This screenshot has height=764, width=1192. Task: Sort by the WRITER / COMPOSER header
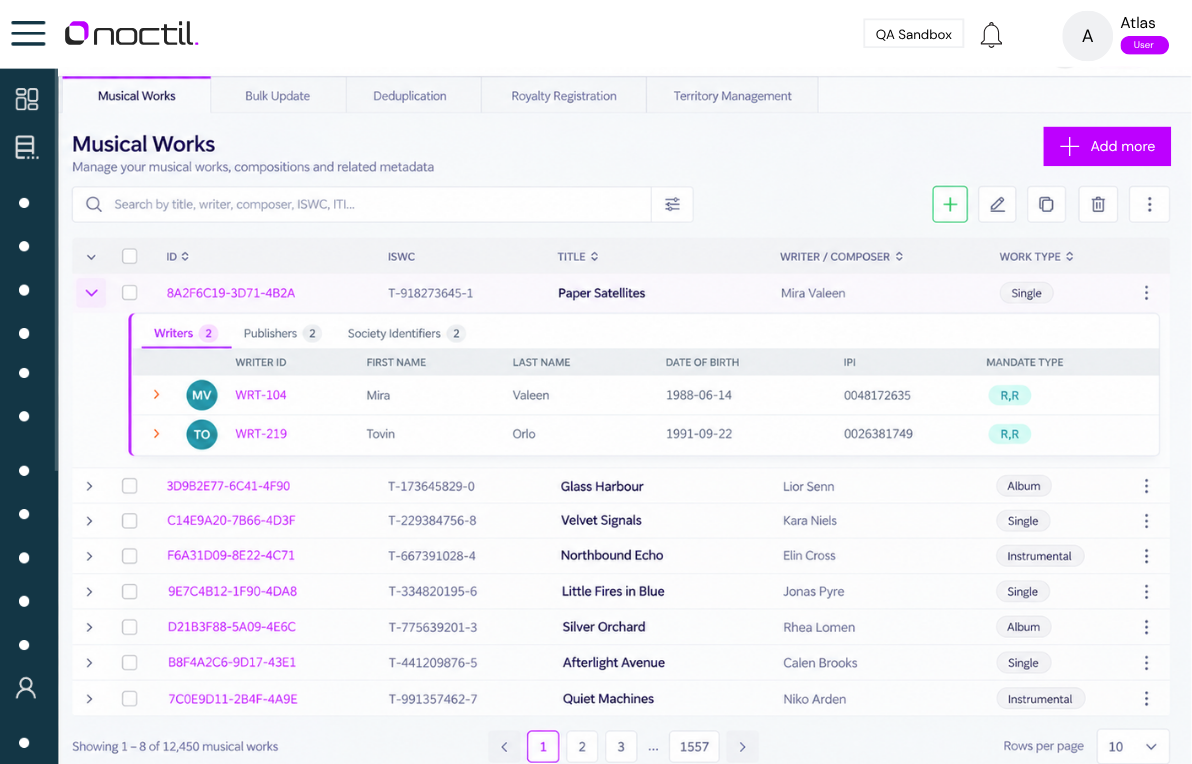point(842,257)
